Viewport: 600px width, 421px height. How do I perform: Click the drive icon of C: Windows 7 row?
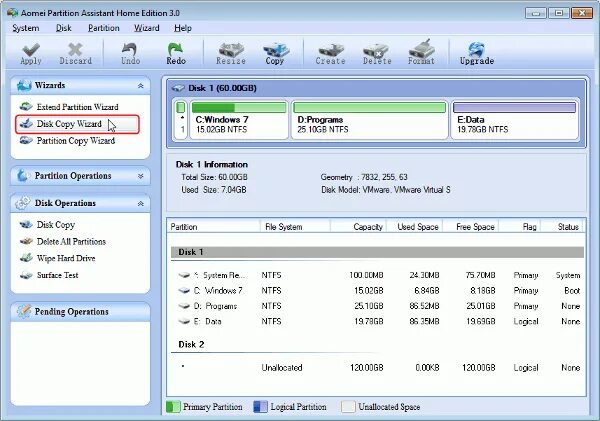click(x=184, y=290)
